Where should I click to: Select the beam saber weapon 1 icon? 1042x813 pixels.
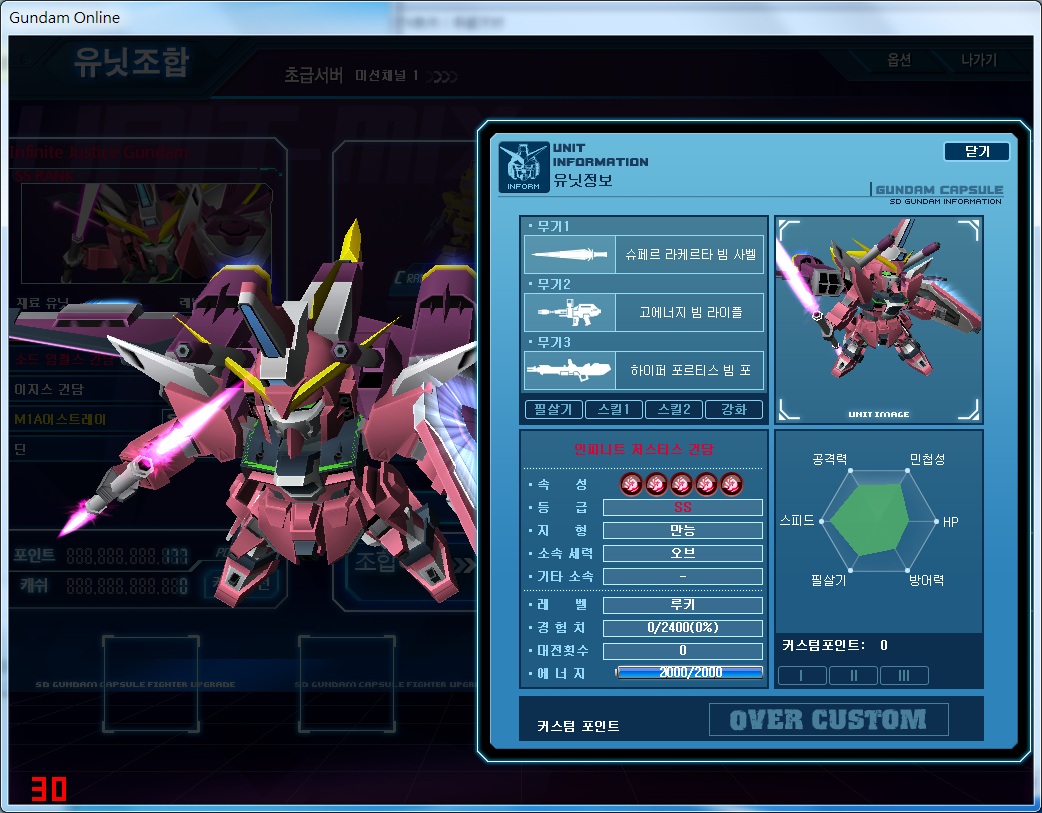click(570, 254)
